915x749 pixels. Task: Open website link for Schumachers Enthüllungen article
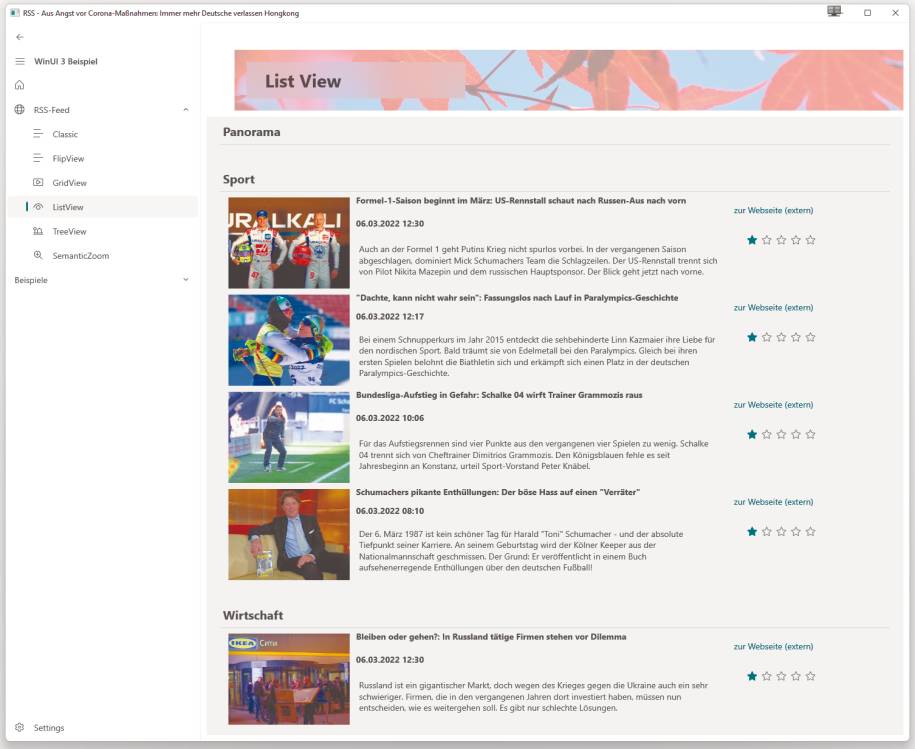tap(773, 502)
